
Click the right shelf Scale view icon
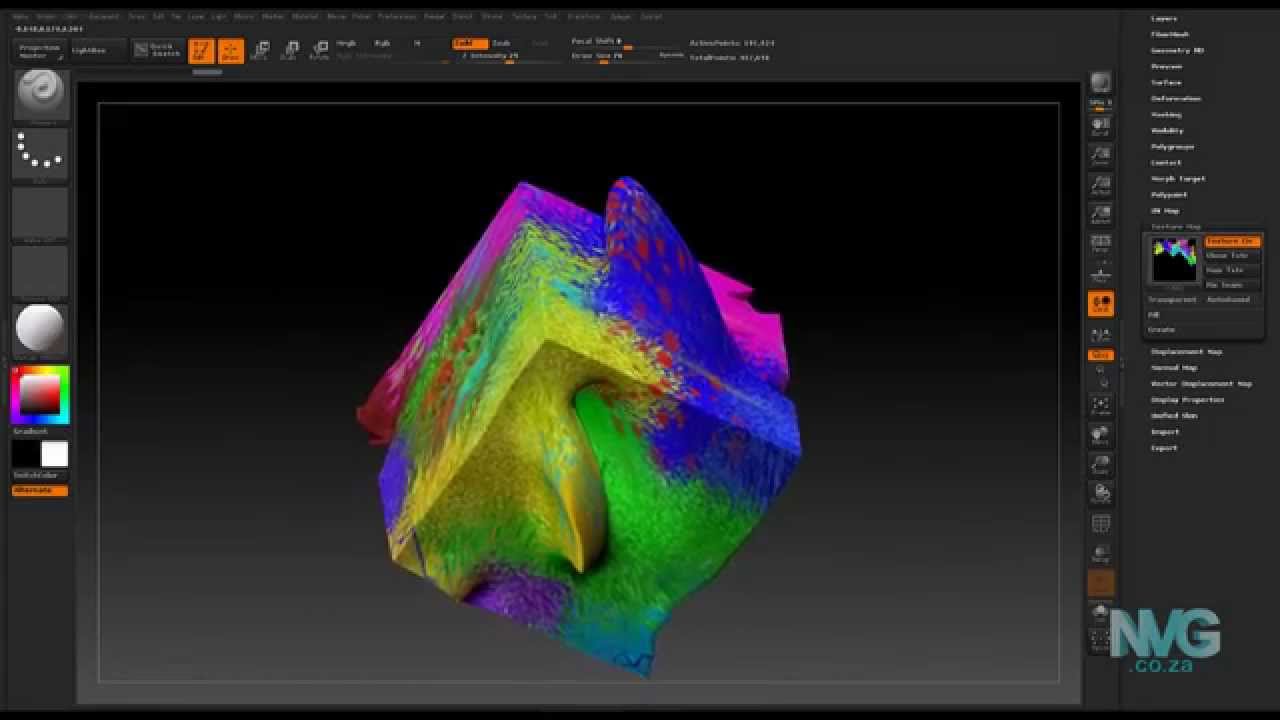[1101, 464]
